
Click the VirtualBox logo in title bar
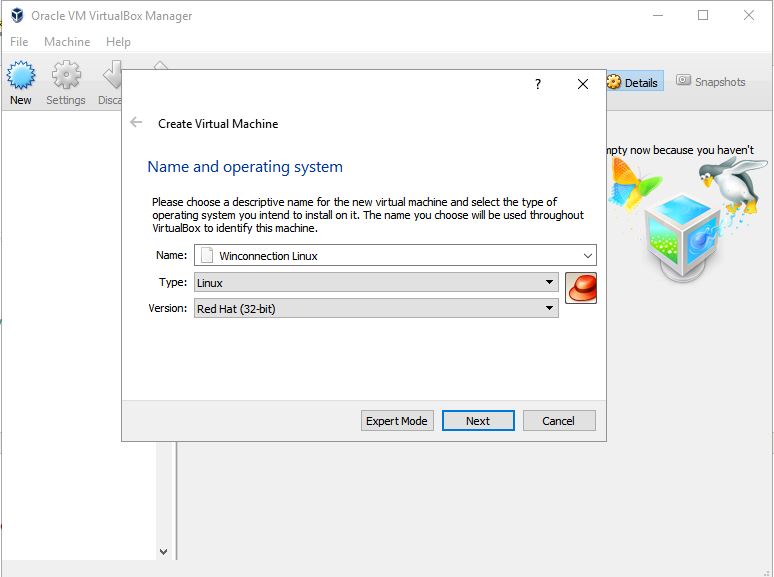point(17,16)
